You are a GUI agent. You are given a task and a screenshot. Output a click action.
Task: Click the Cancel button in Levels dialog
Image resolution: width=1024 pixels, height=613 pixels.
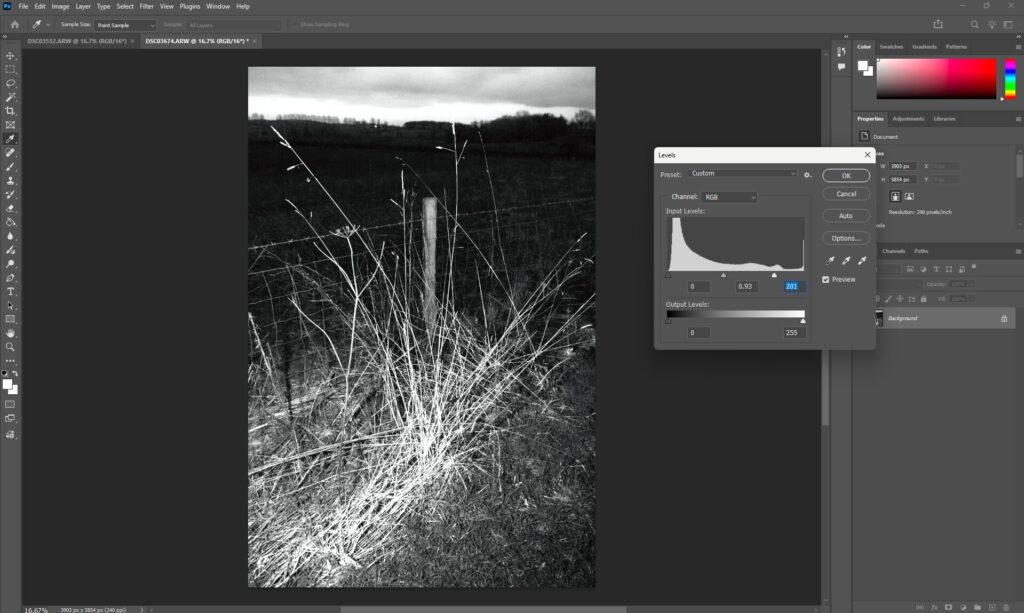[x=846, y=194]
